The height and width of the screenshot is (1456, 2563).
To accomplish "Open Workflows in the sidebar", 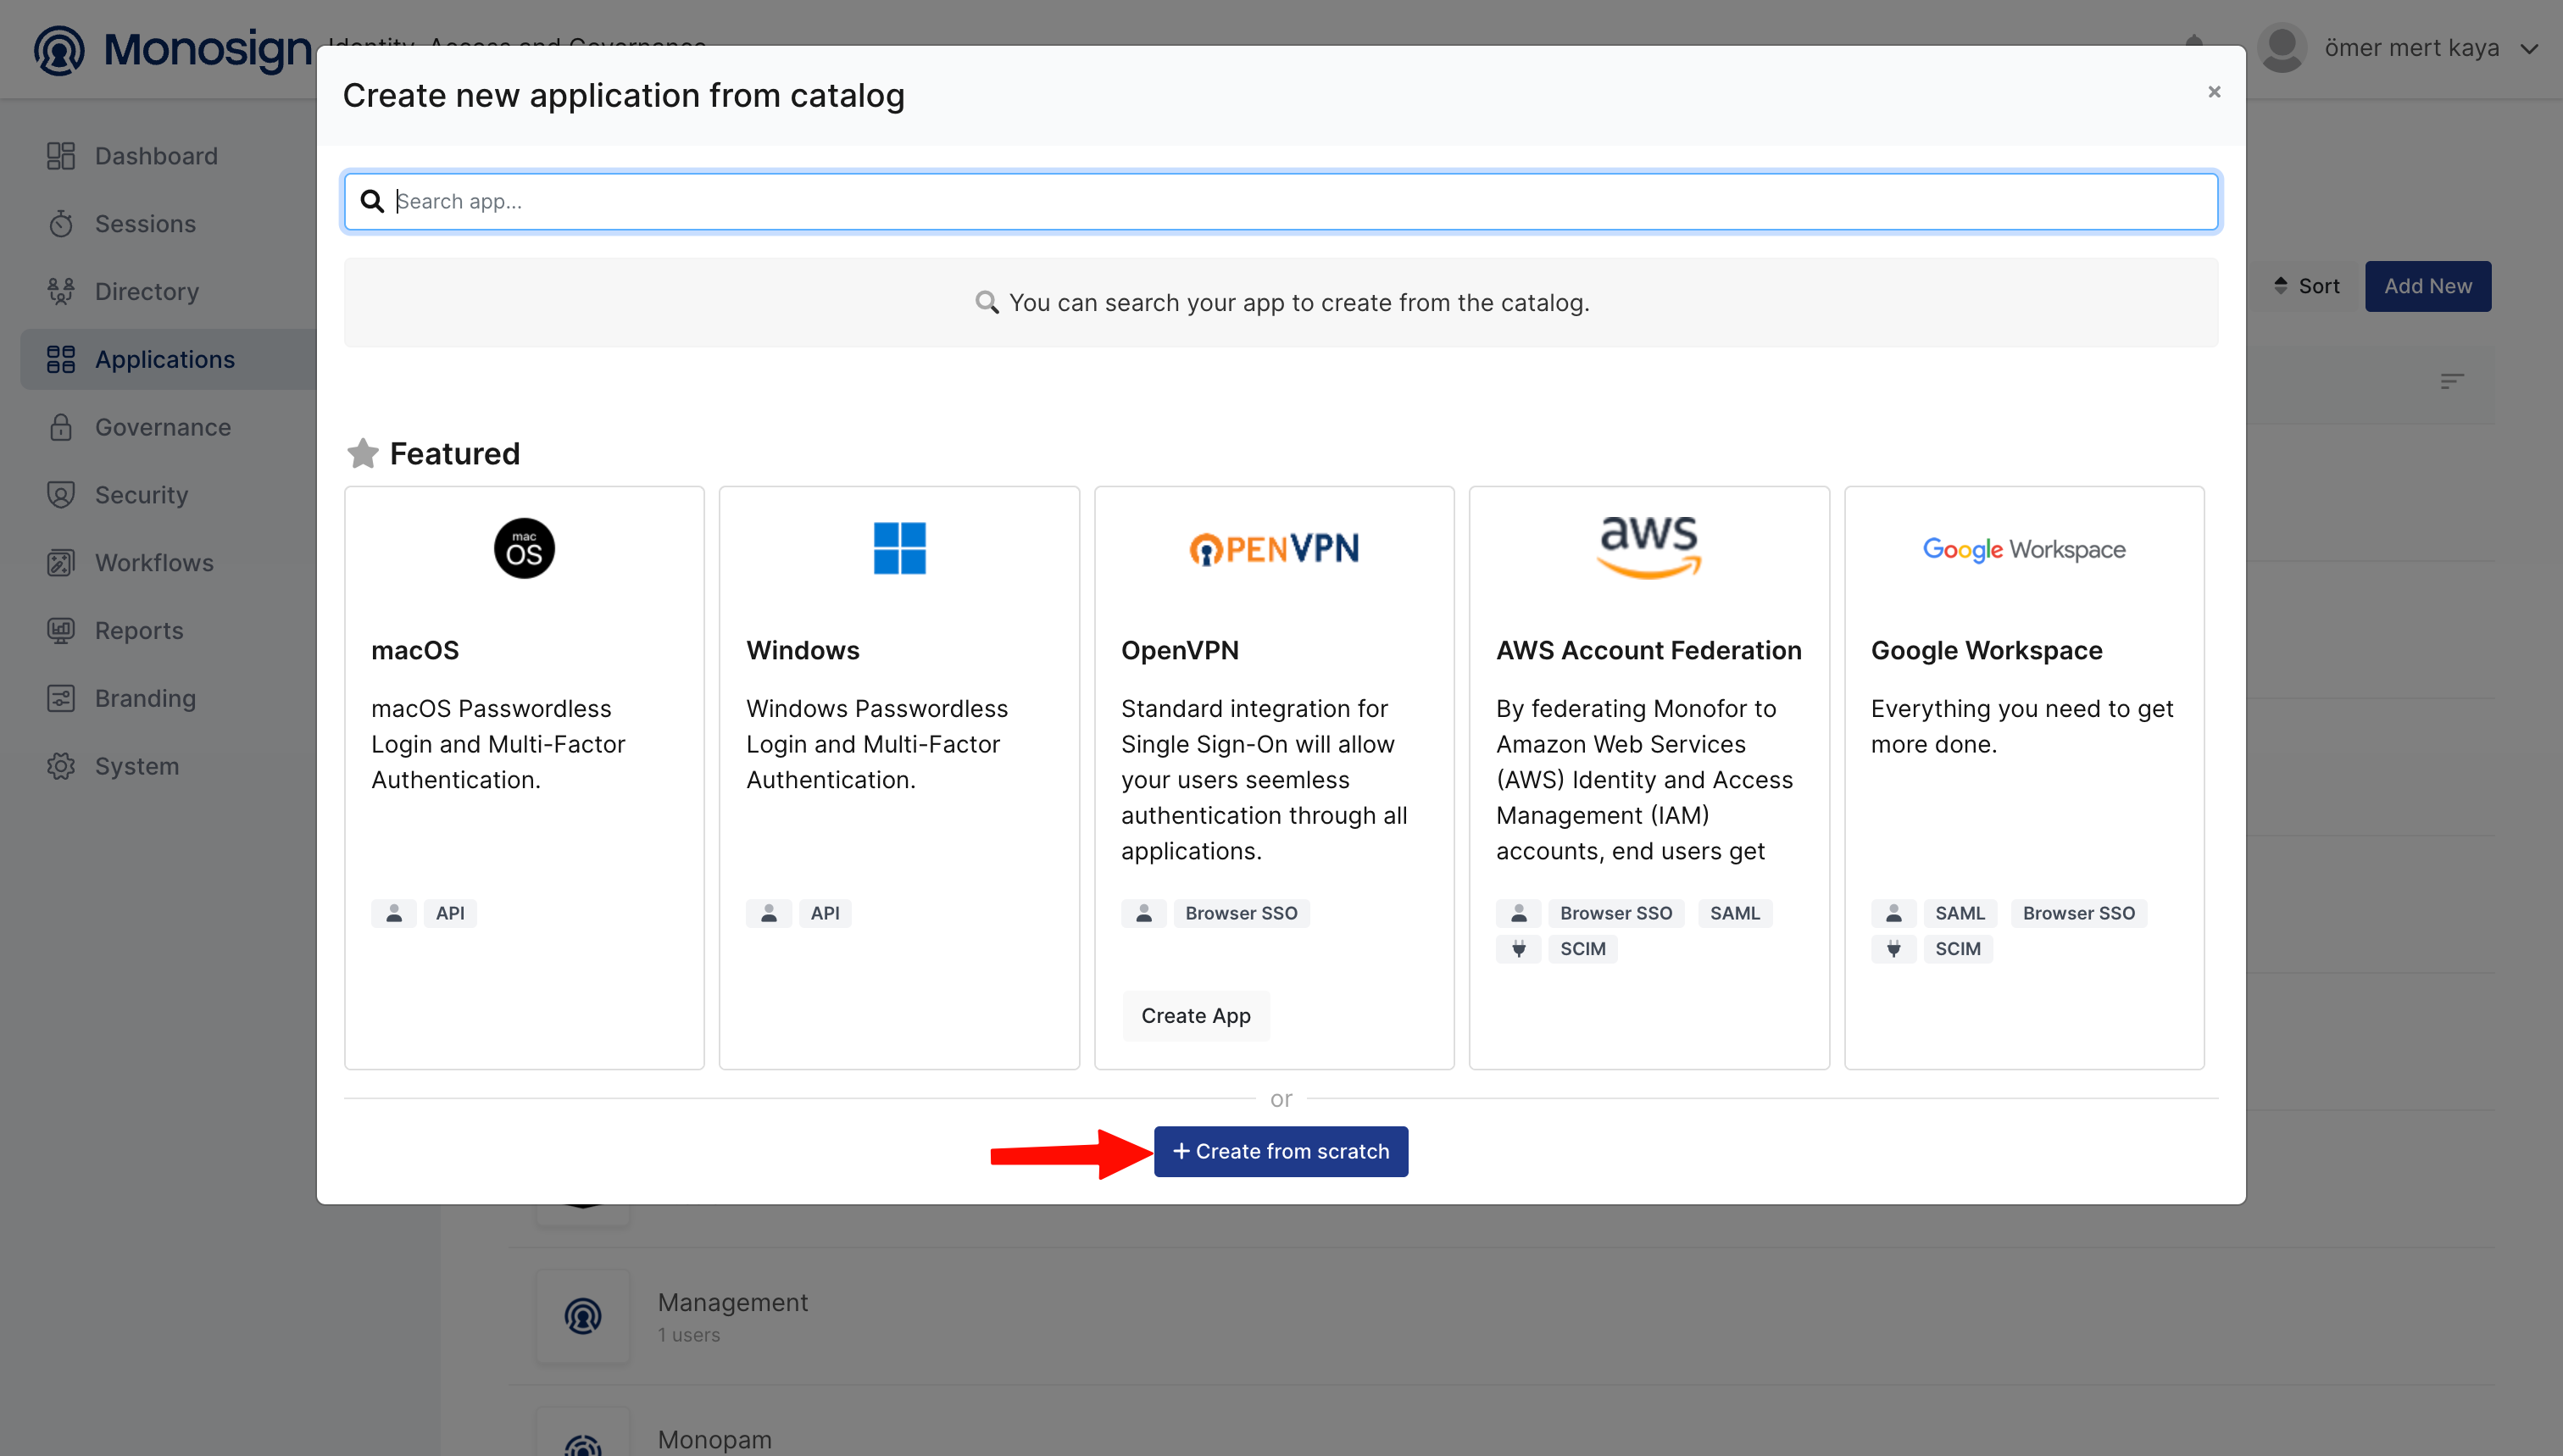I will (x=154, y=563).
